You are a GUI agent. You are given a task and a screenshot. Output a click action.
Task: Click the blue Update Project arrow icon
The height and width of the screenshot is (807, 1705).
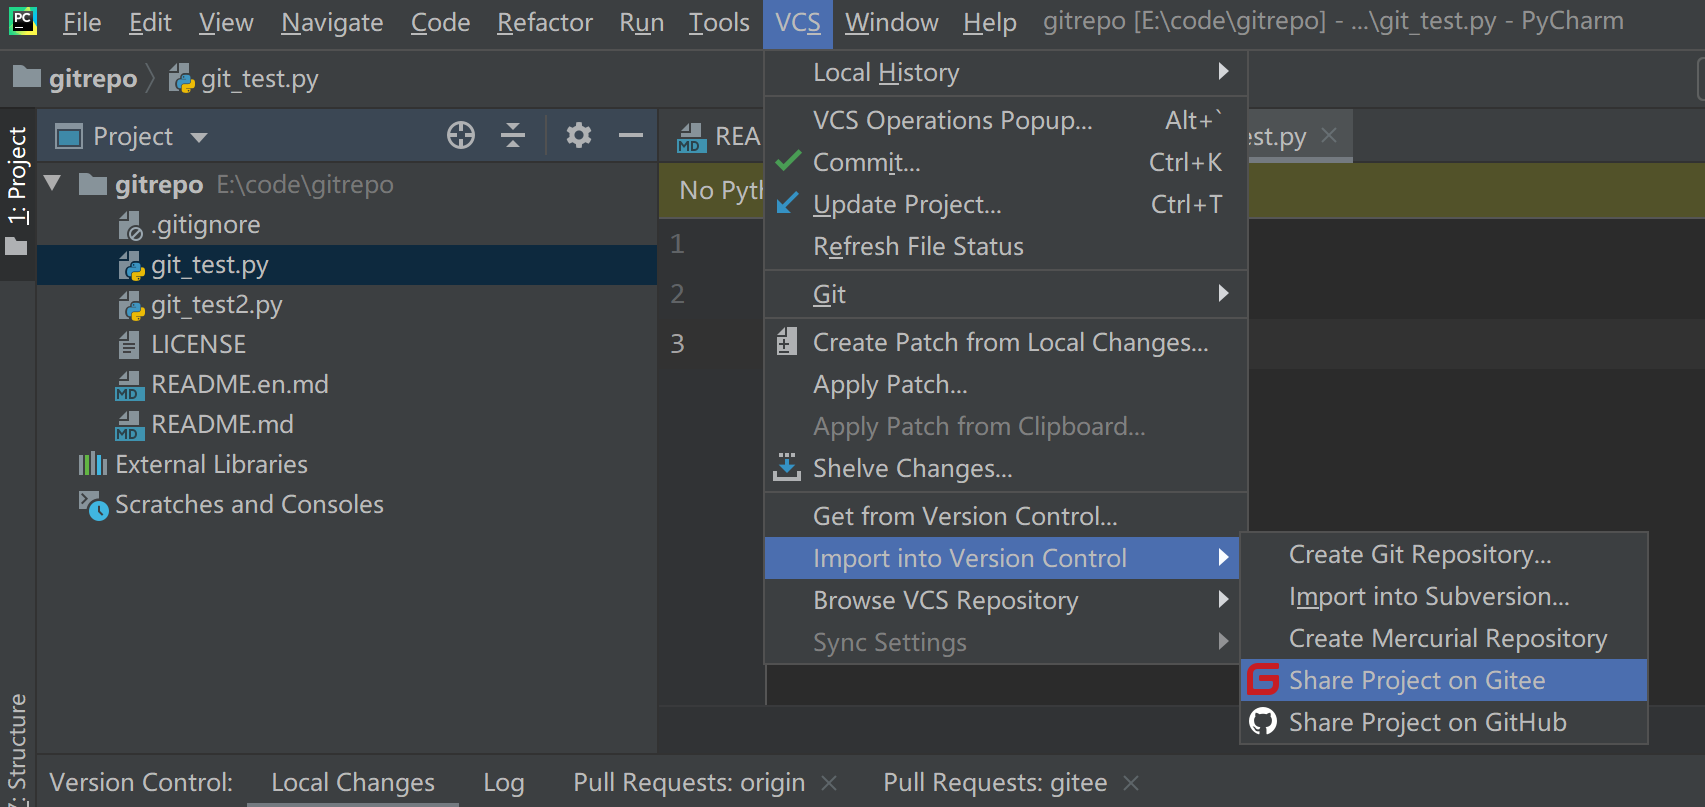[x=788, y=203]
